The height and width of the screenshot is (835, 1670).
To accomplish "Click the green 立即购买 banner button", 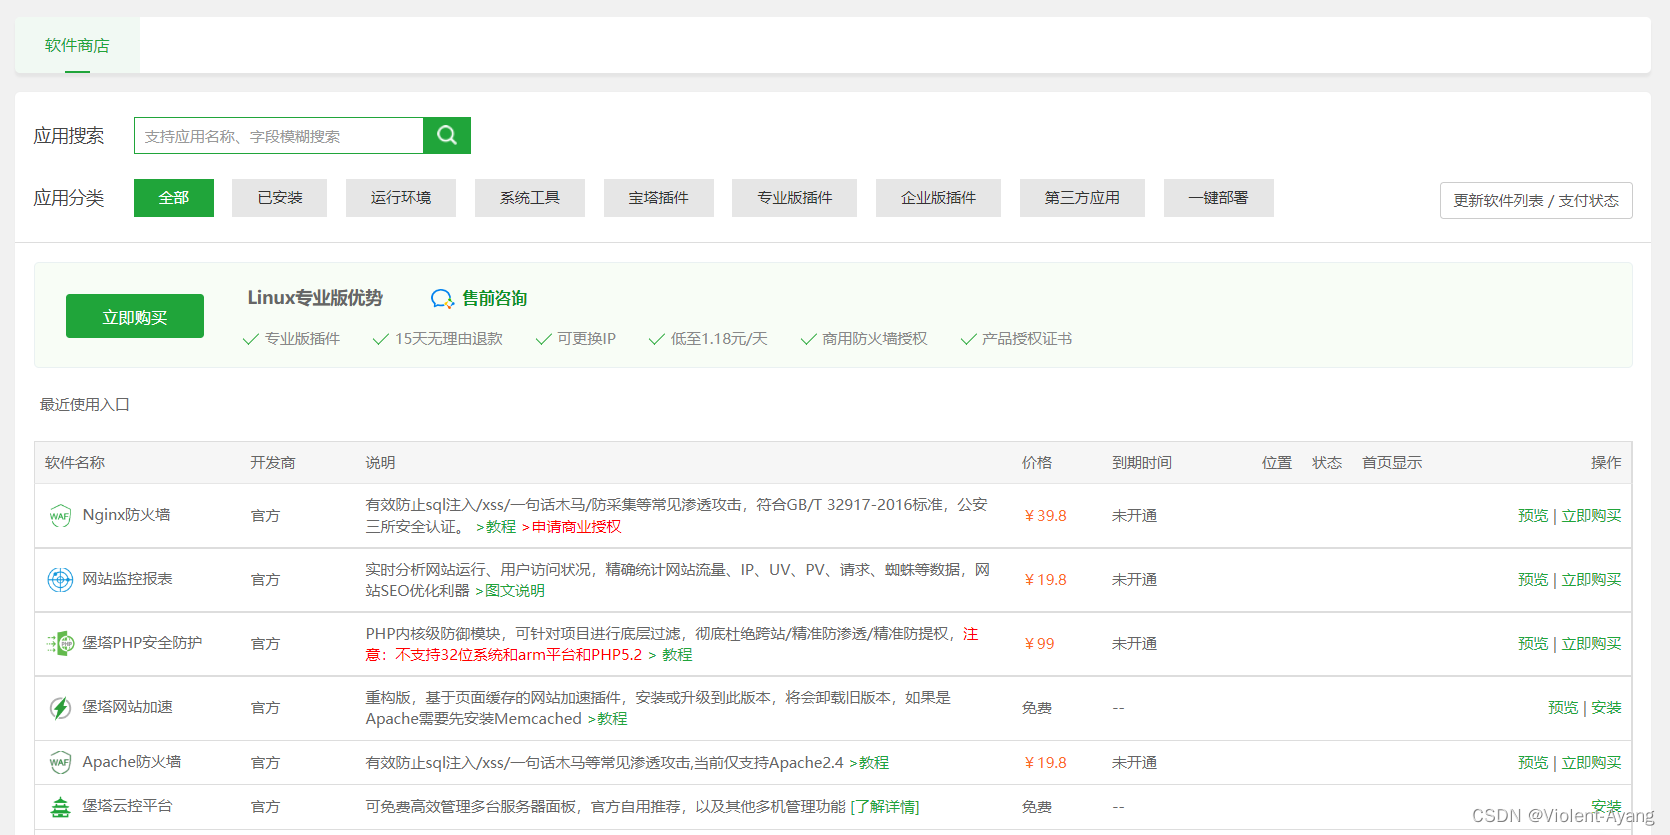I will click(135, 316).
